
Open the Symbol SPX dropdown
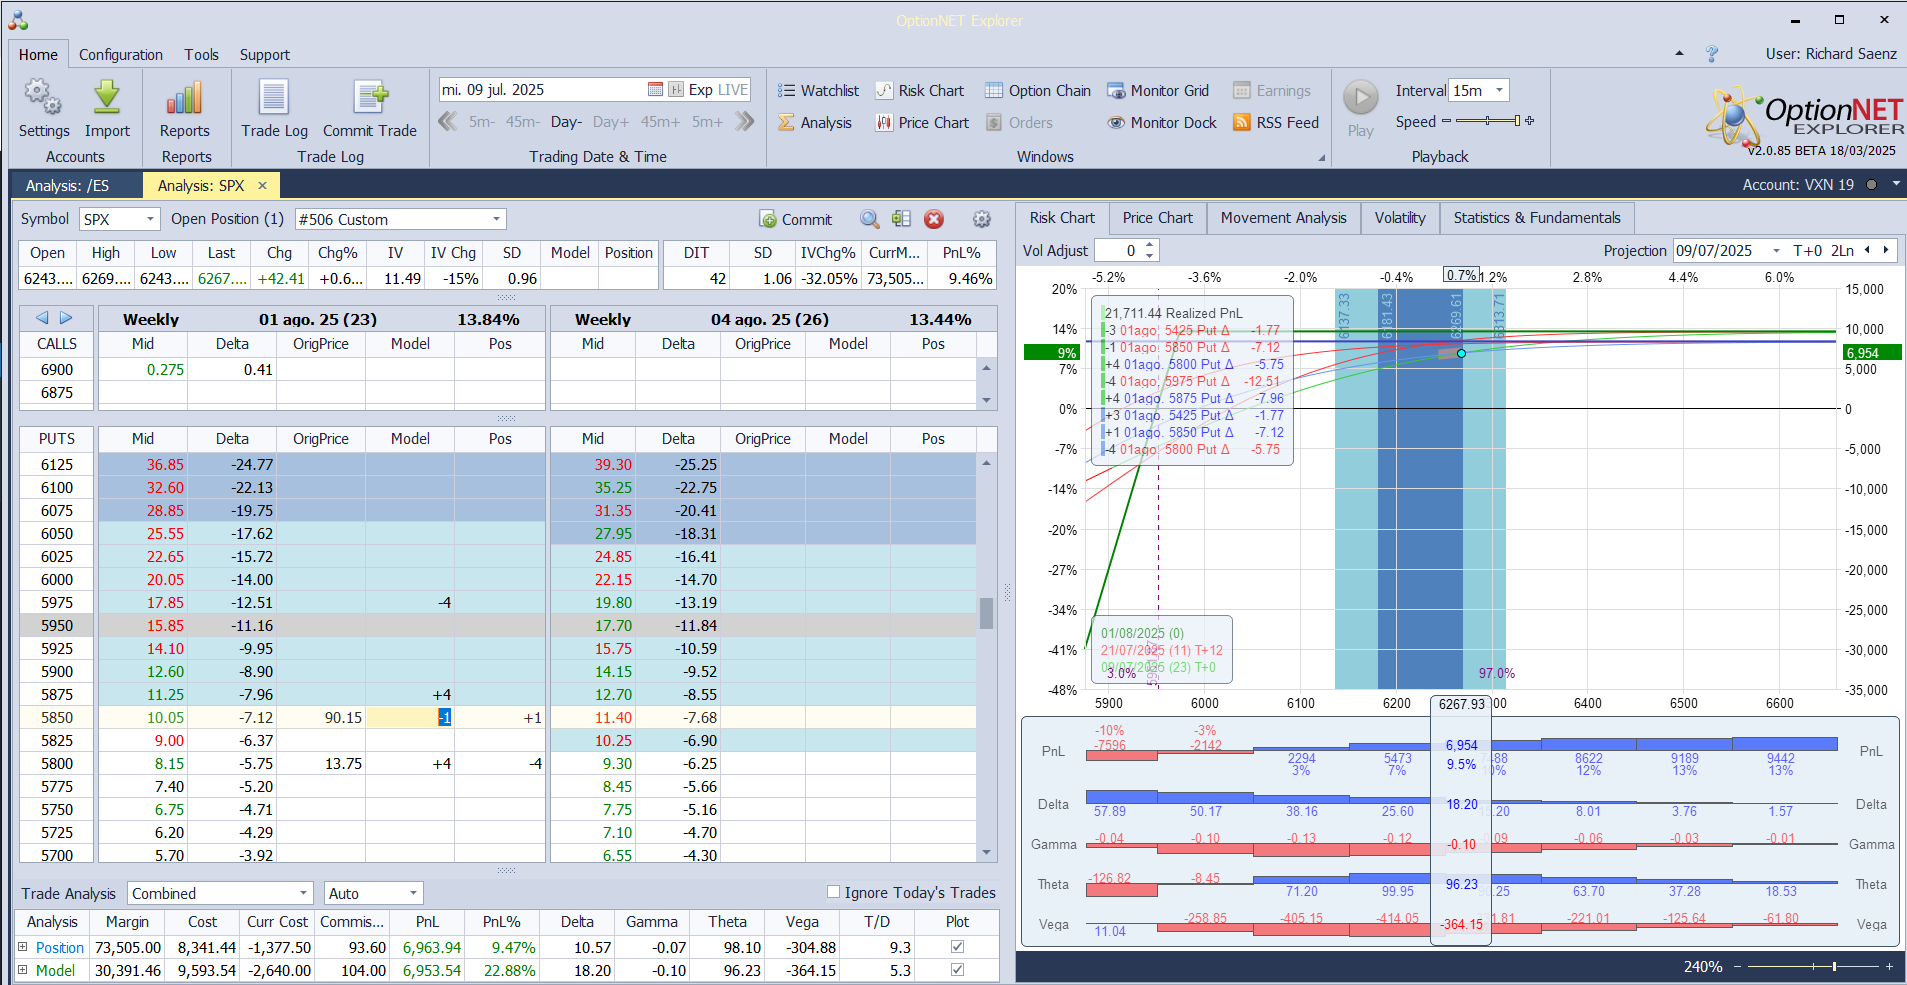(150, 219)
